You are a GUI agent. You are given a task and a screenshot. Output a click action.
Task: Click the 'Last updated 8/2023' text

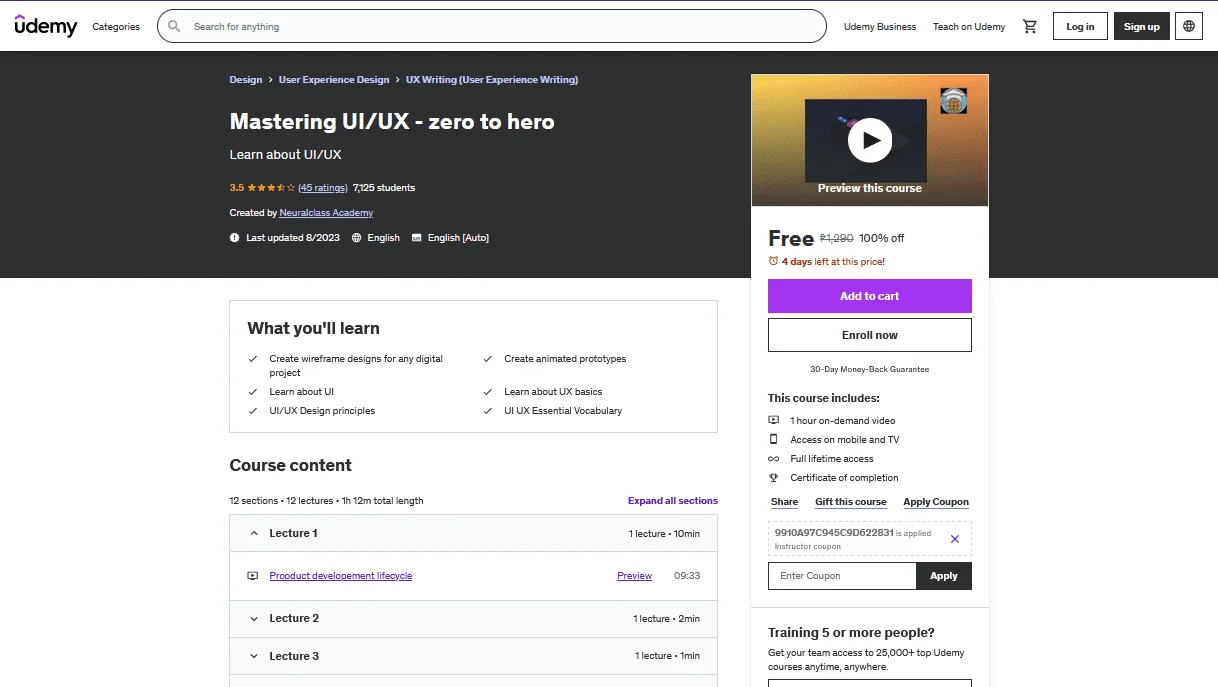(x=293, y=238)
